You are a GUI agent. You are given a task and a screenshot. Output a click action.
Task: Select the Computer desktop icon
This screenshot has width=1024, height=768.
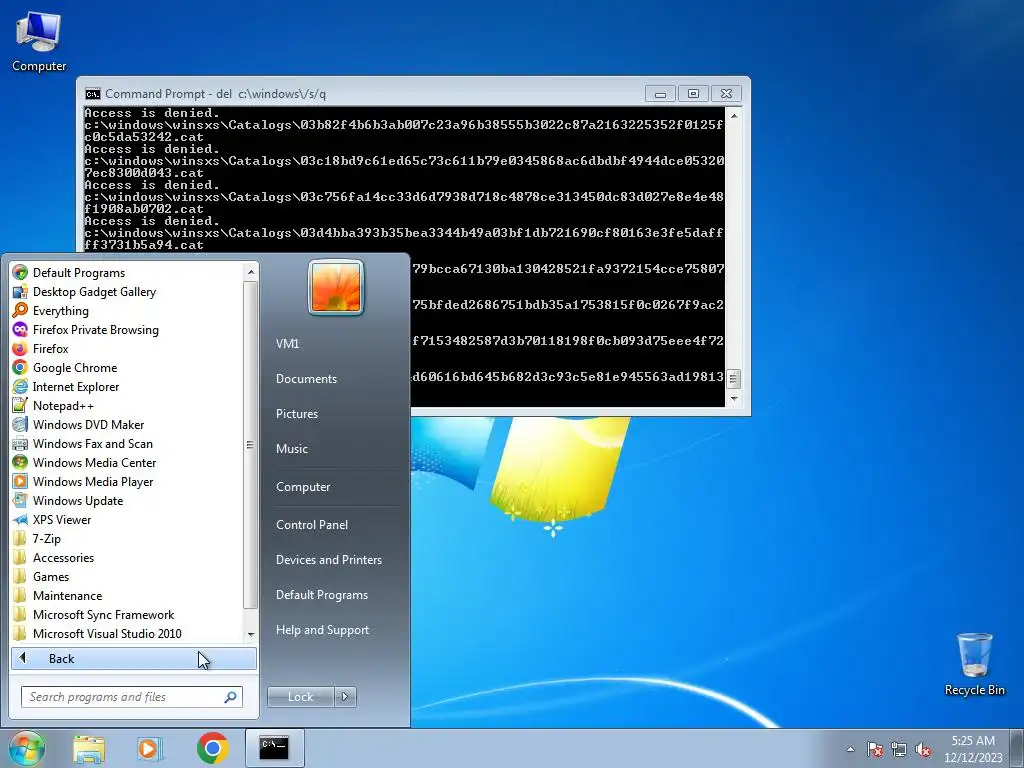(x=39, y=41)
